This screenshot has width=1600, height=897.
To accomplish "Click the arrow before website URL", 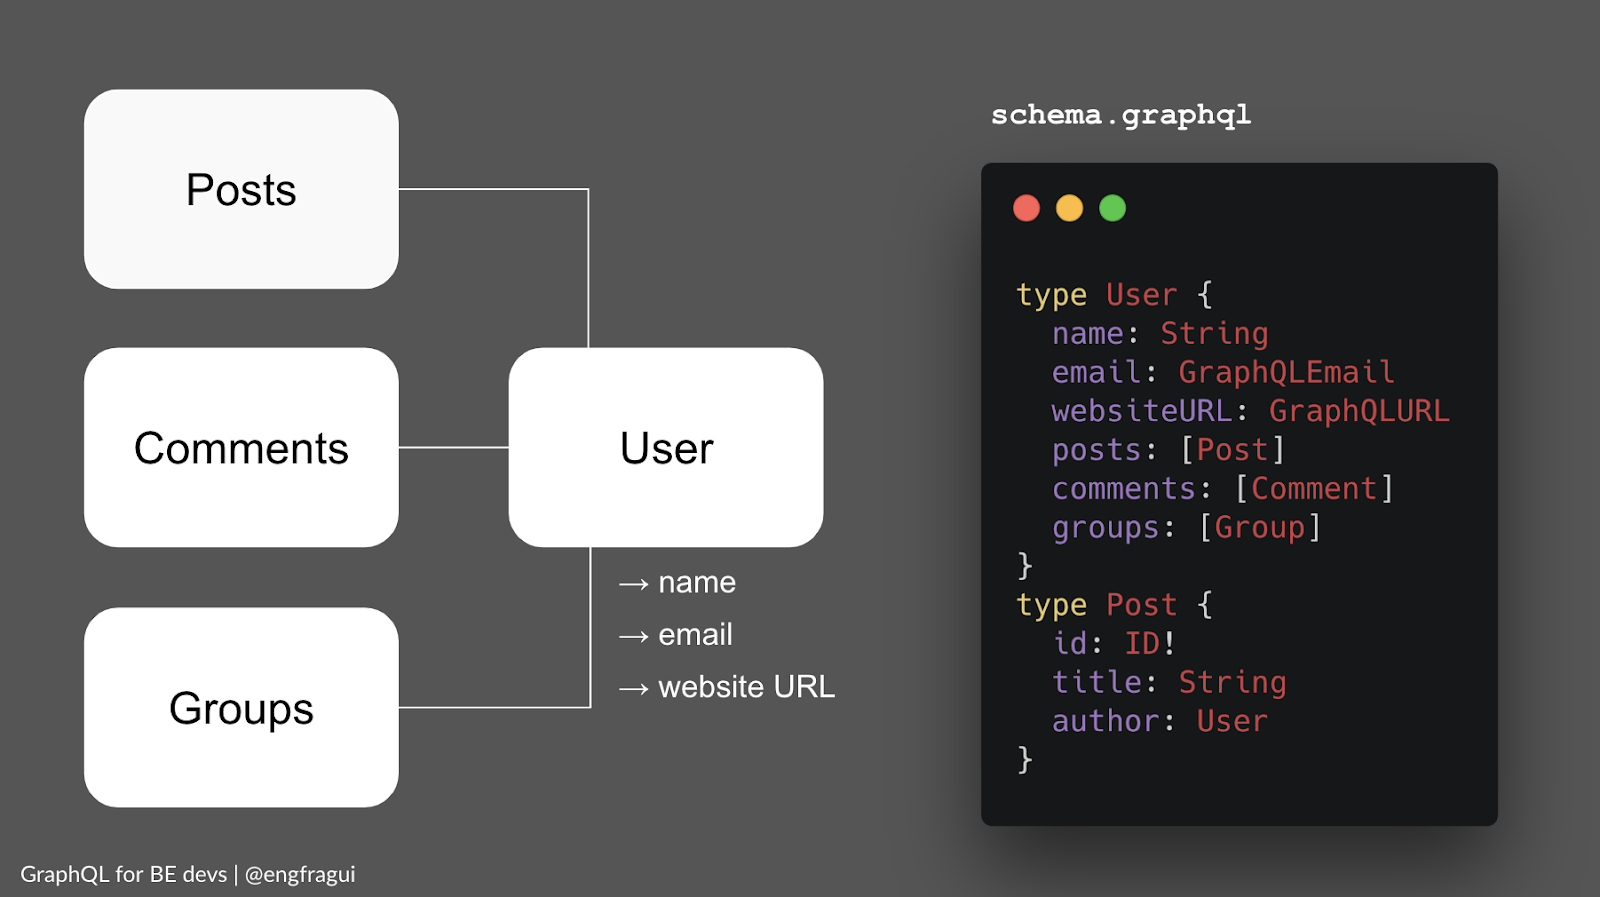I will pyautogui.click(x=633, y=689).
